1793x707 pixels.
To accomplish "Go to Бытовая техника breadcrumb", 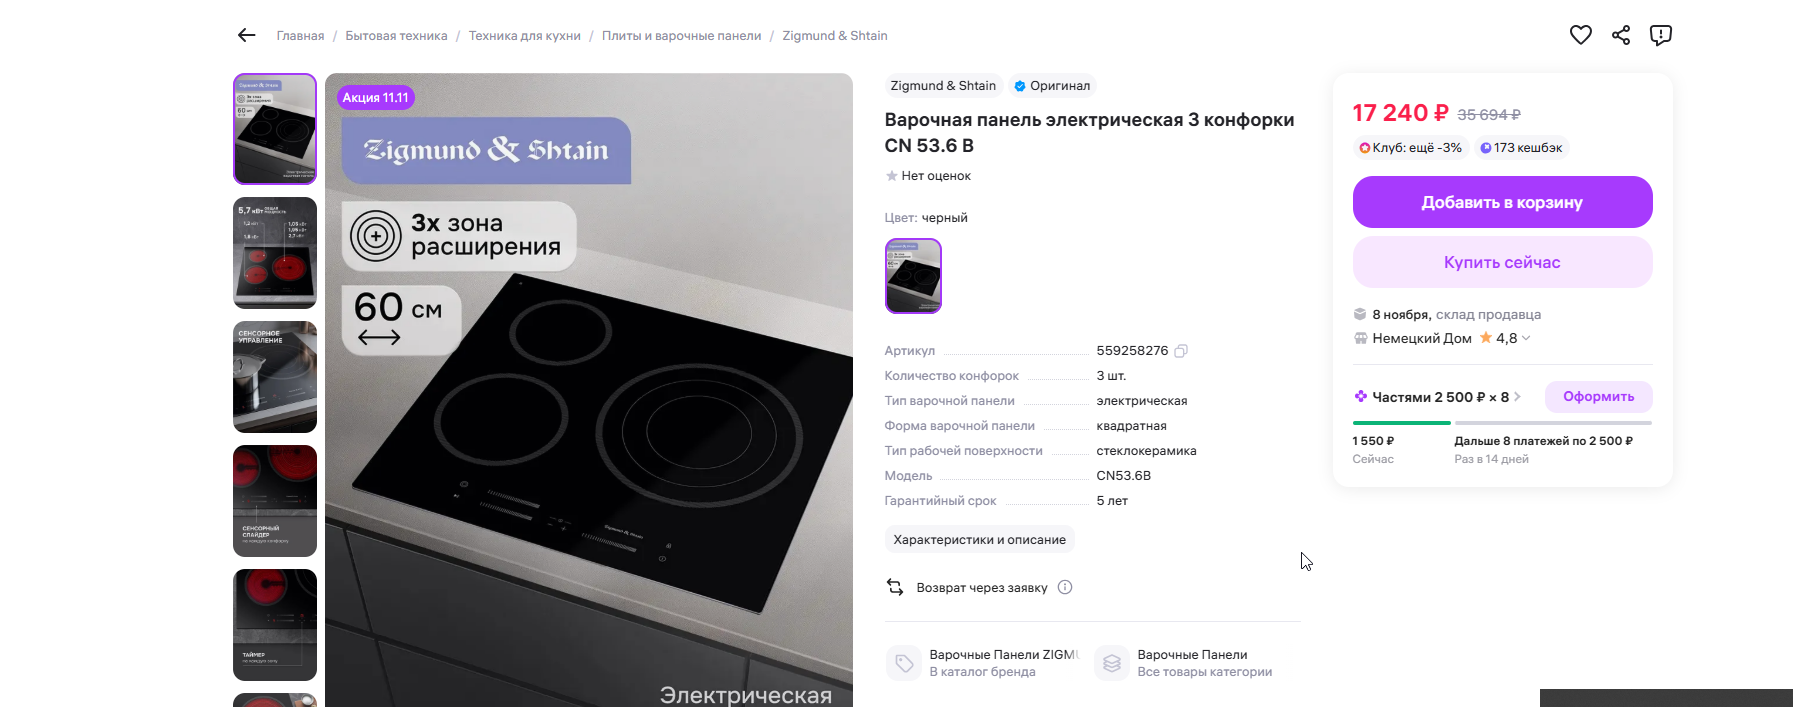I will tap(396, 36).
